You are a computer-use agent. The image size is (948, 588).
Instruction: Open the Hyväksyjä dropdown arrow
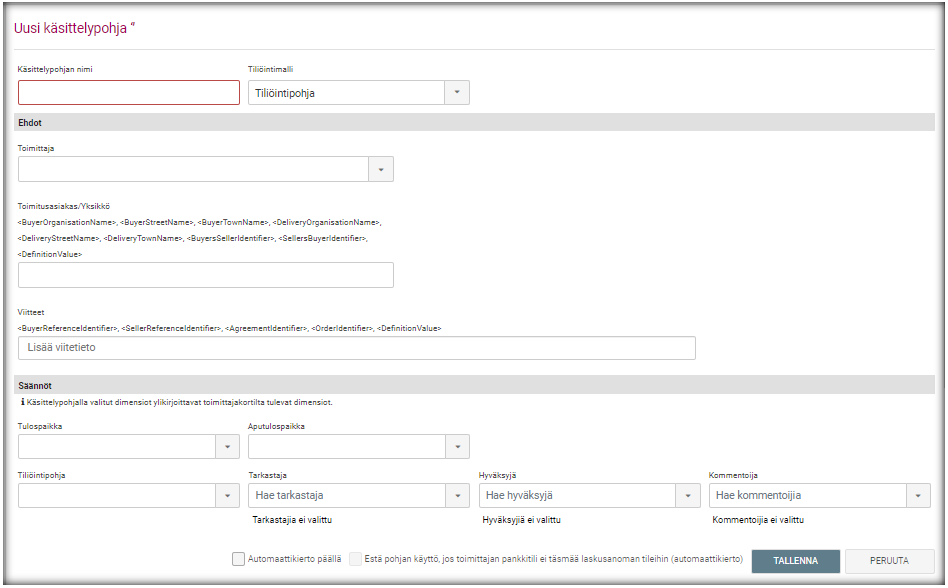coord(688,496)
